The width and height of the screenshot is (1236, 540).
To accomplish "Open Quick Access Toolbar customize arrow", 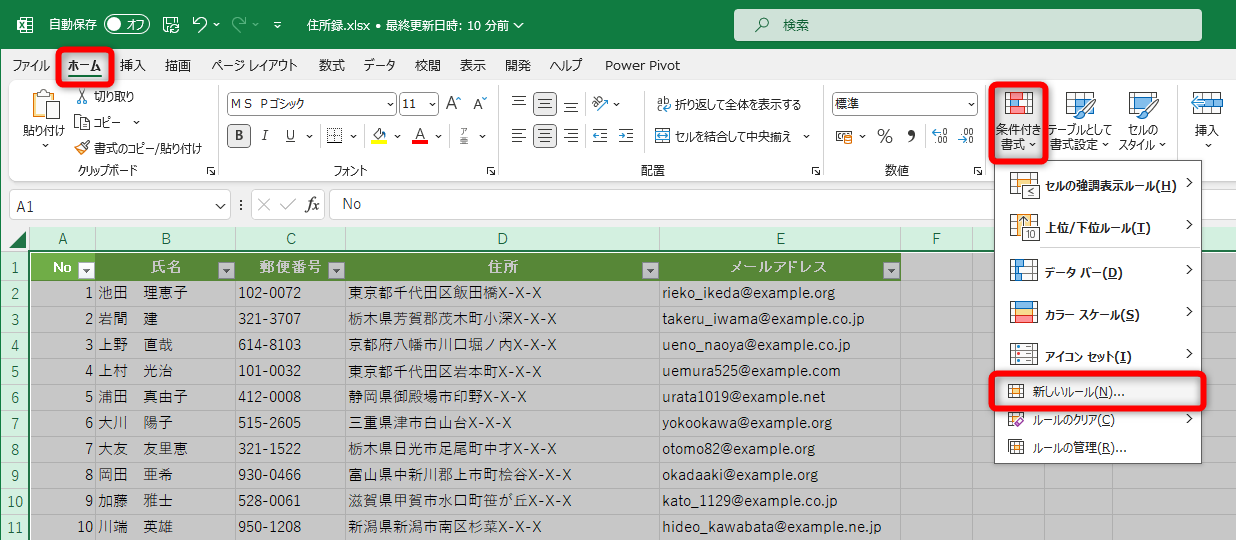I will [277, 25].
